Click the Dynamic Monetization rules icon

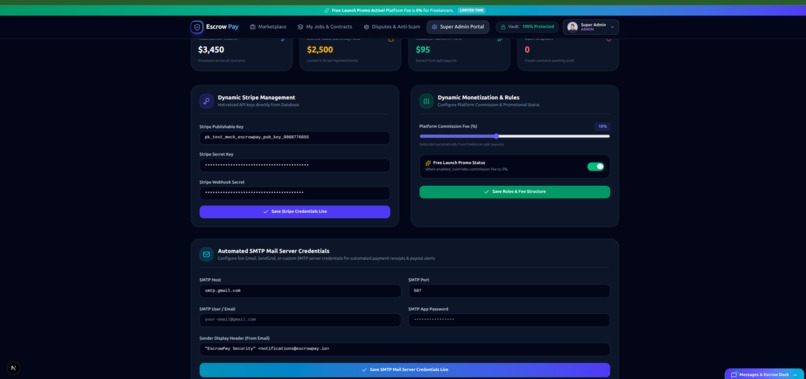[426, 101]
